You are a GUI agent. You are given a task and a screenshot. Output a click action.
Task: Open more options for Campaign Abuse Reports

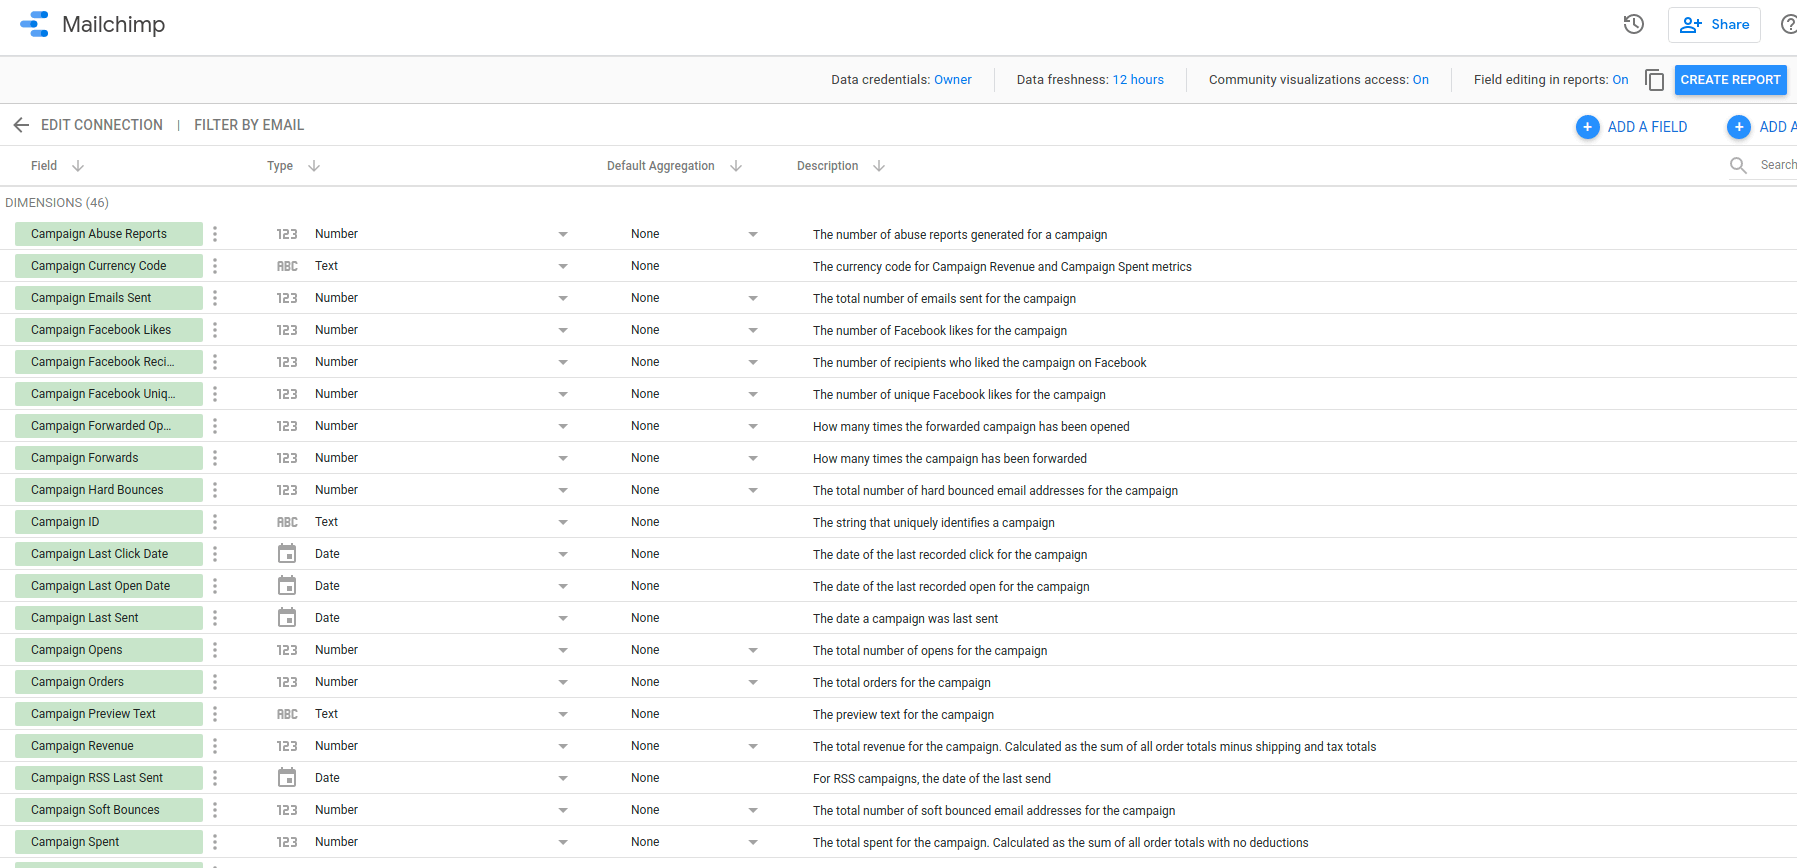pyautogui.click(x=215, y=234)
